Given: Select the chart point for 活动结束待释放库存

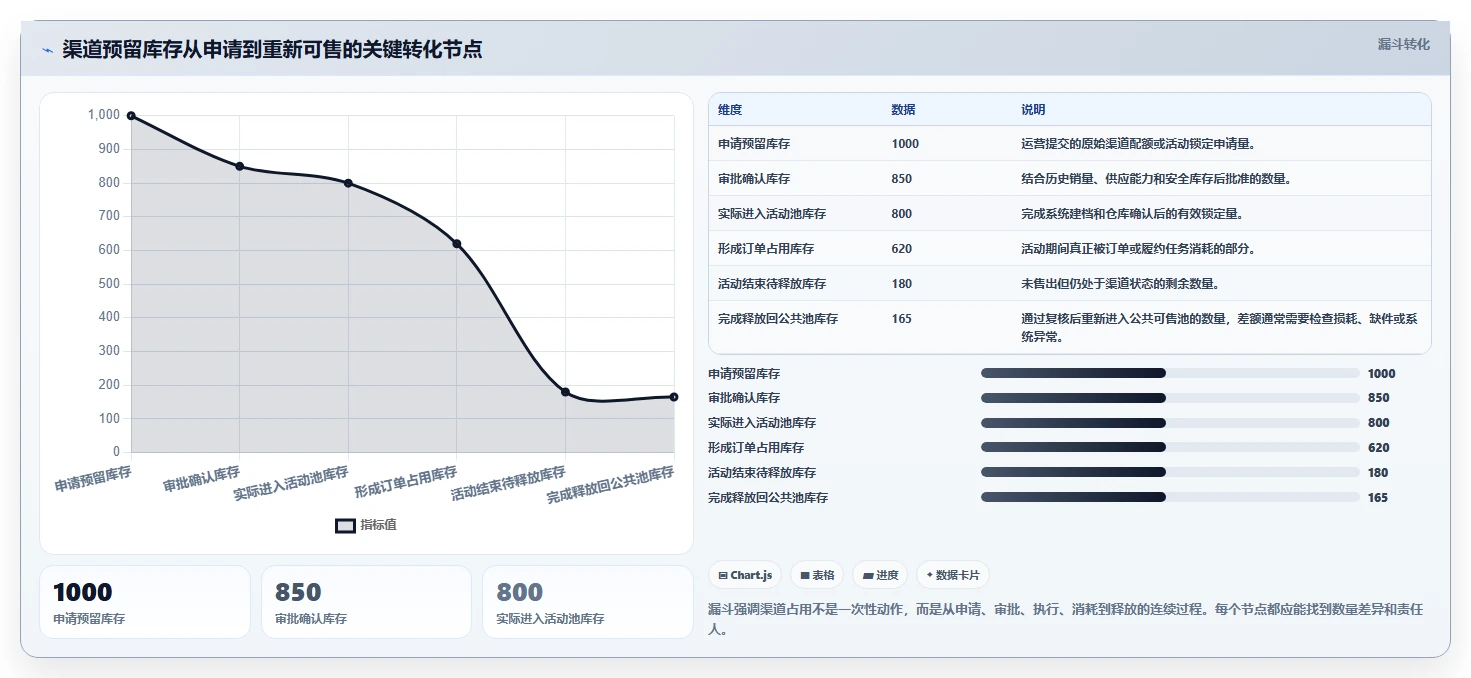Looking at the screenshot, I should [565, 392].
